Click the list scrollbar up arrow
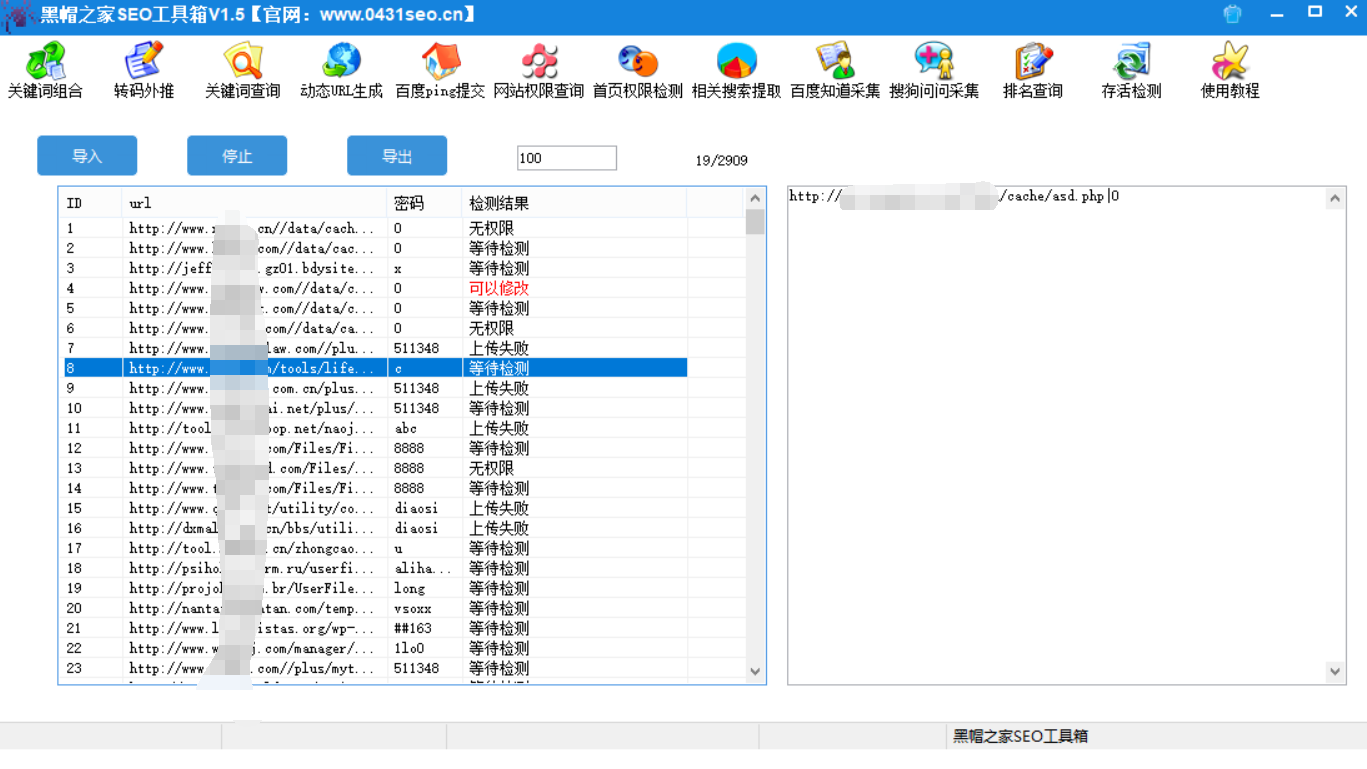The height and width of the screenshot is (769, 1367). click(x=755, y=198)
